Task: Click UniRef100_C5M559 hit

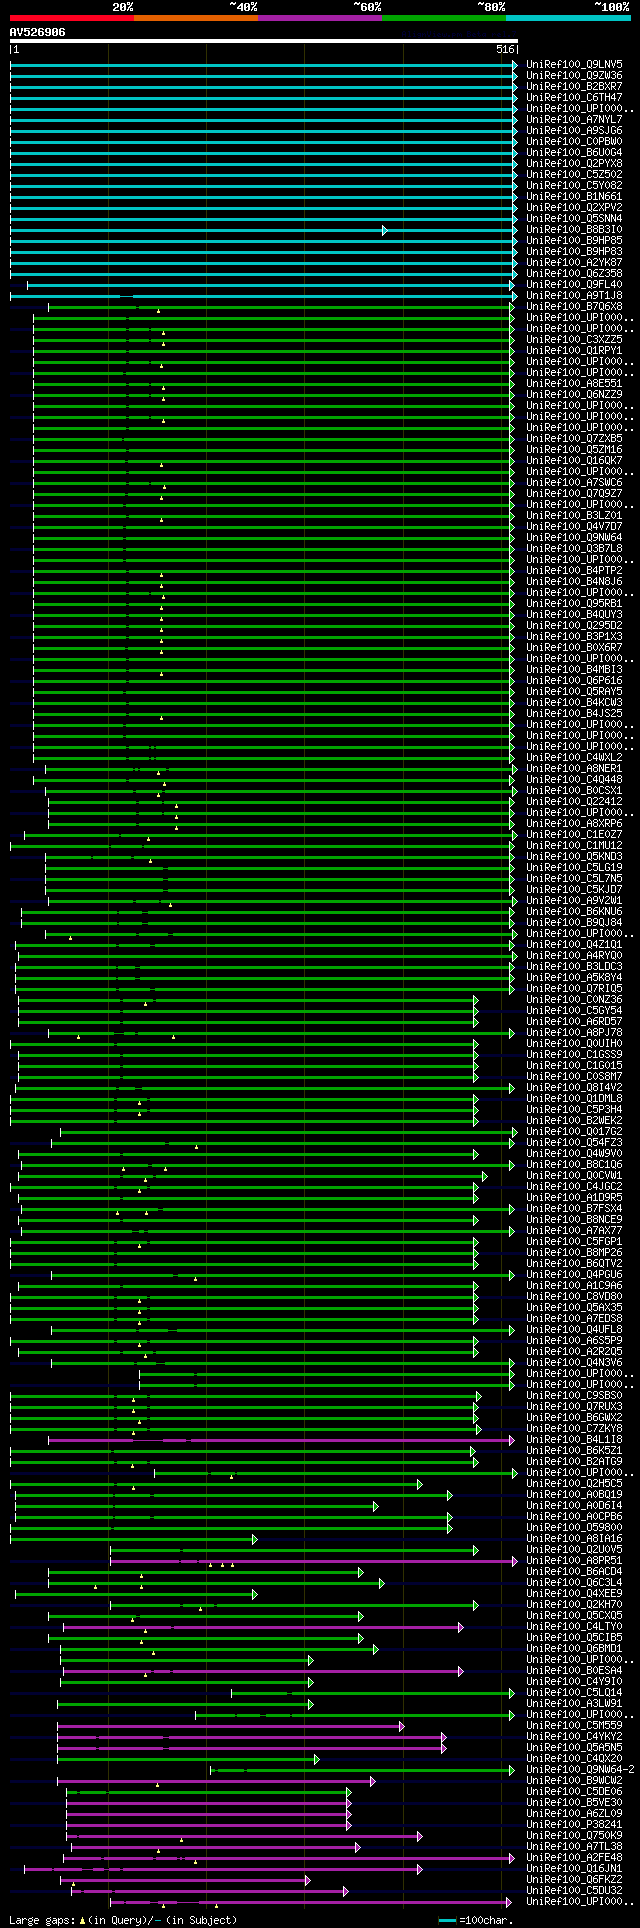Action: (x=573, y=1725)
